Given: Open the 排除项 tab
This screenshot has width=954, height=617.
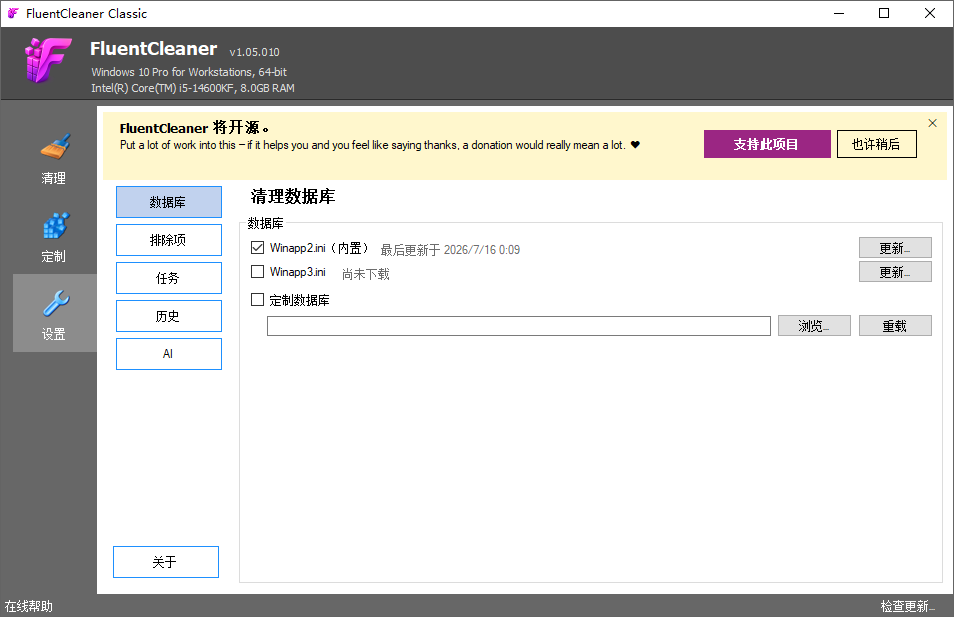Looking at the screenshot, I should click(x=169, y=240).
